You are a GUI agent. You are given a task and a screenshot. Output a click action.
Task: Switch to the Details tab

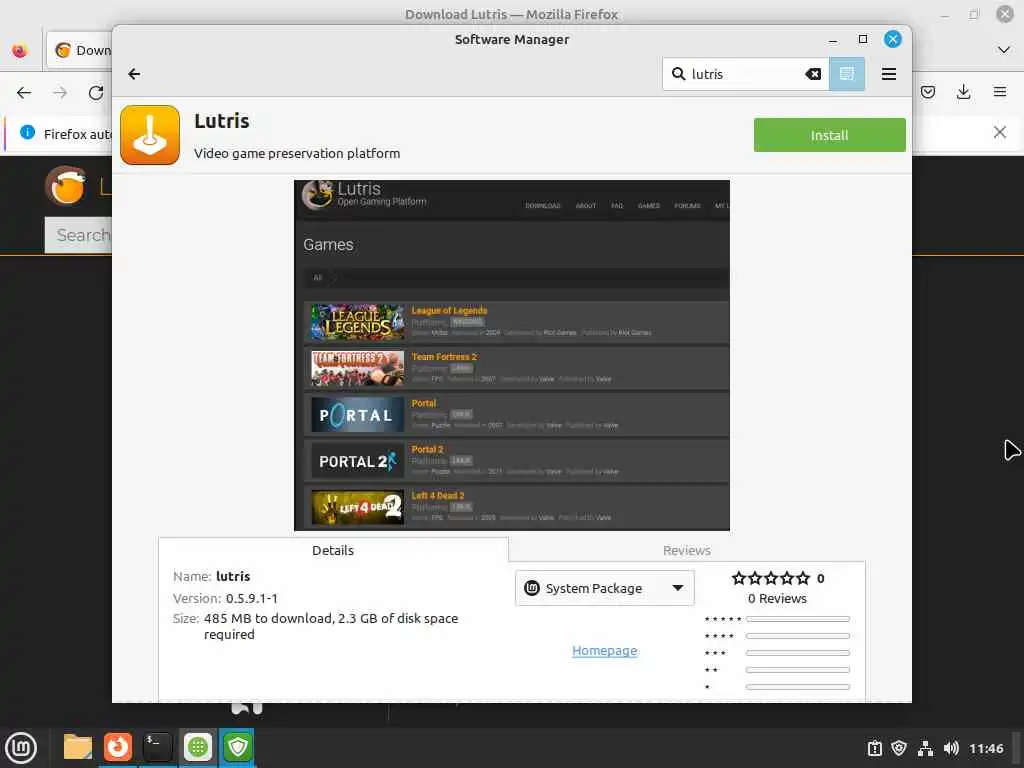point(333,550)
